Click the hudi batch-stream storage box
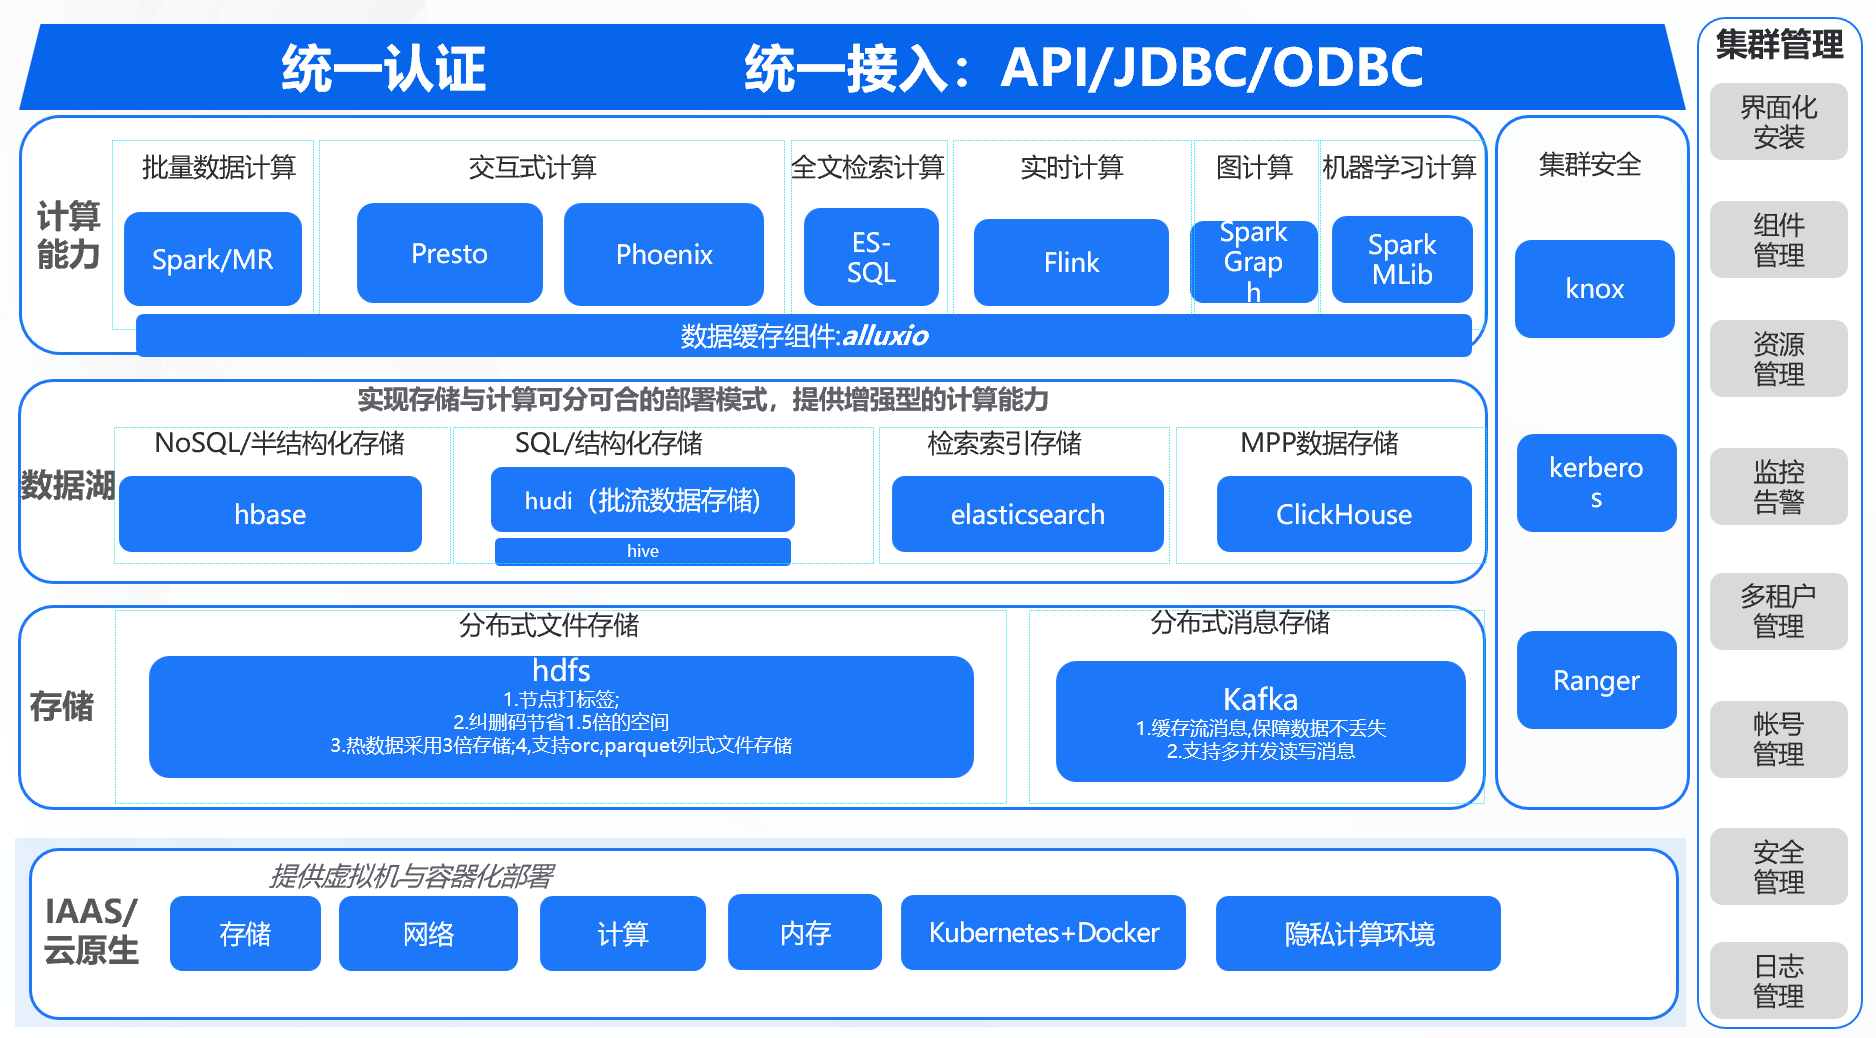The width and height of the screenshot is (1876, 1038). tap(642, 500)
